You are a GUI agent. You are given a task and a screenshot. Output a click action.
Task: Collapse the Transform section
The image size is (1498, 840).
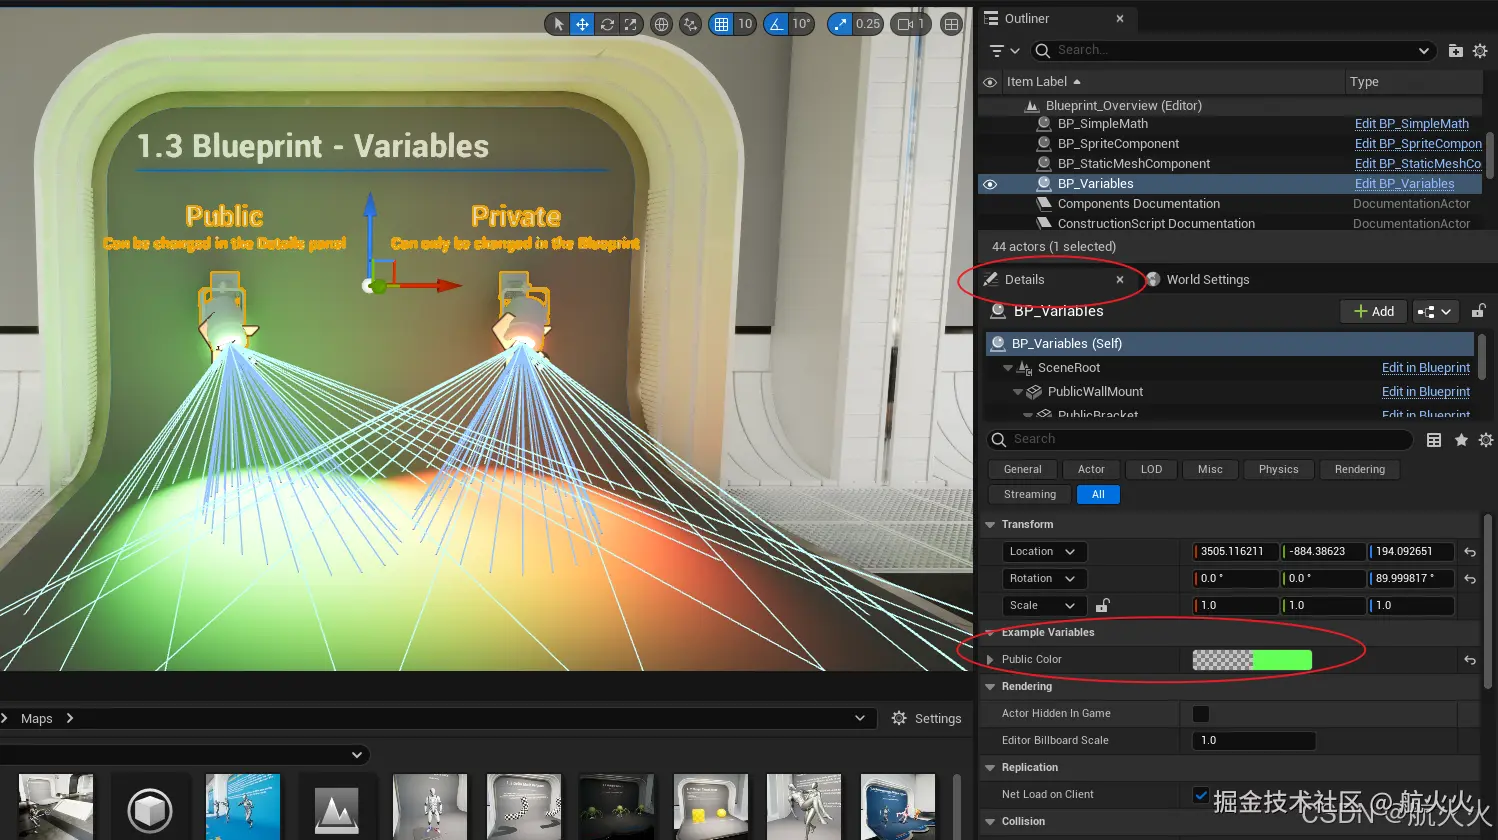click(990, 525)
